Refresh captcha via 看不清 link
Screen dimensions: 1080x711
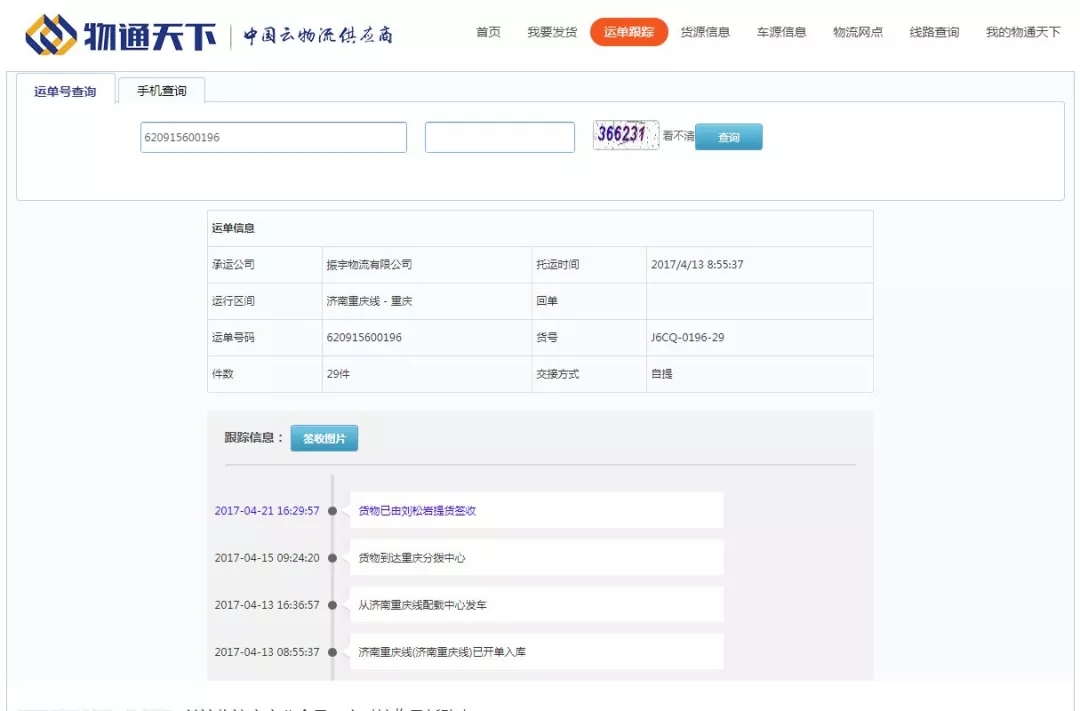677,136
